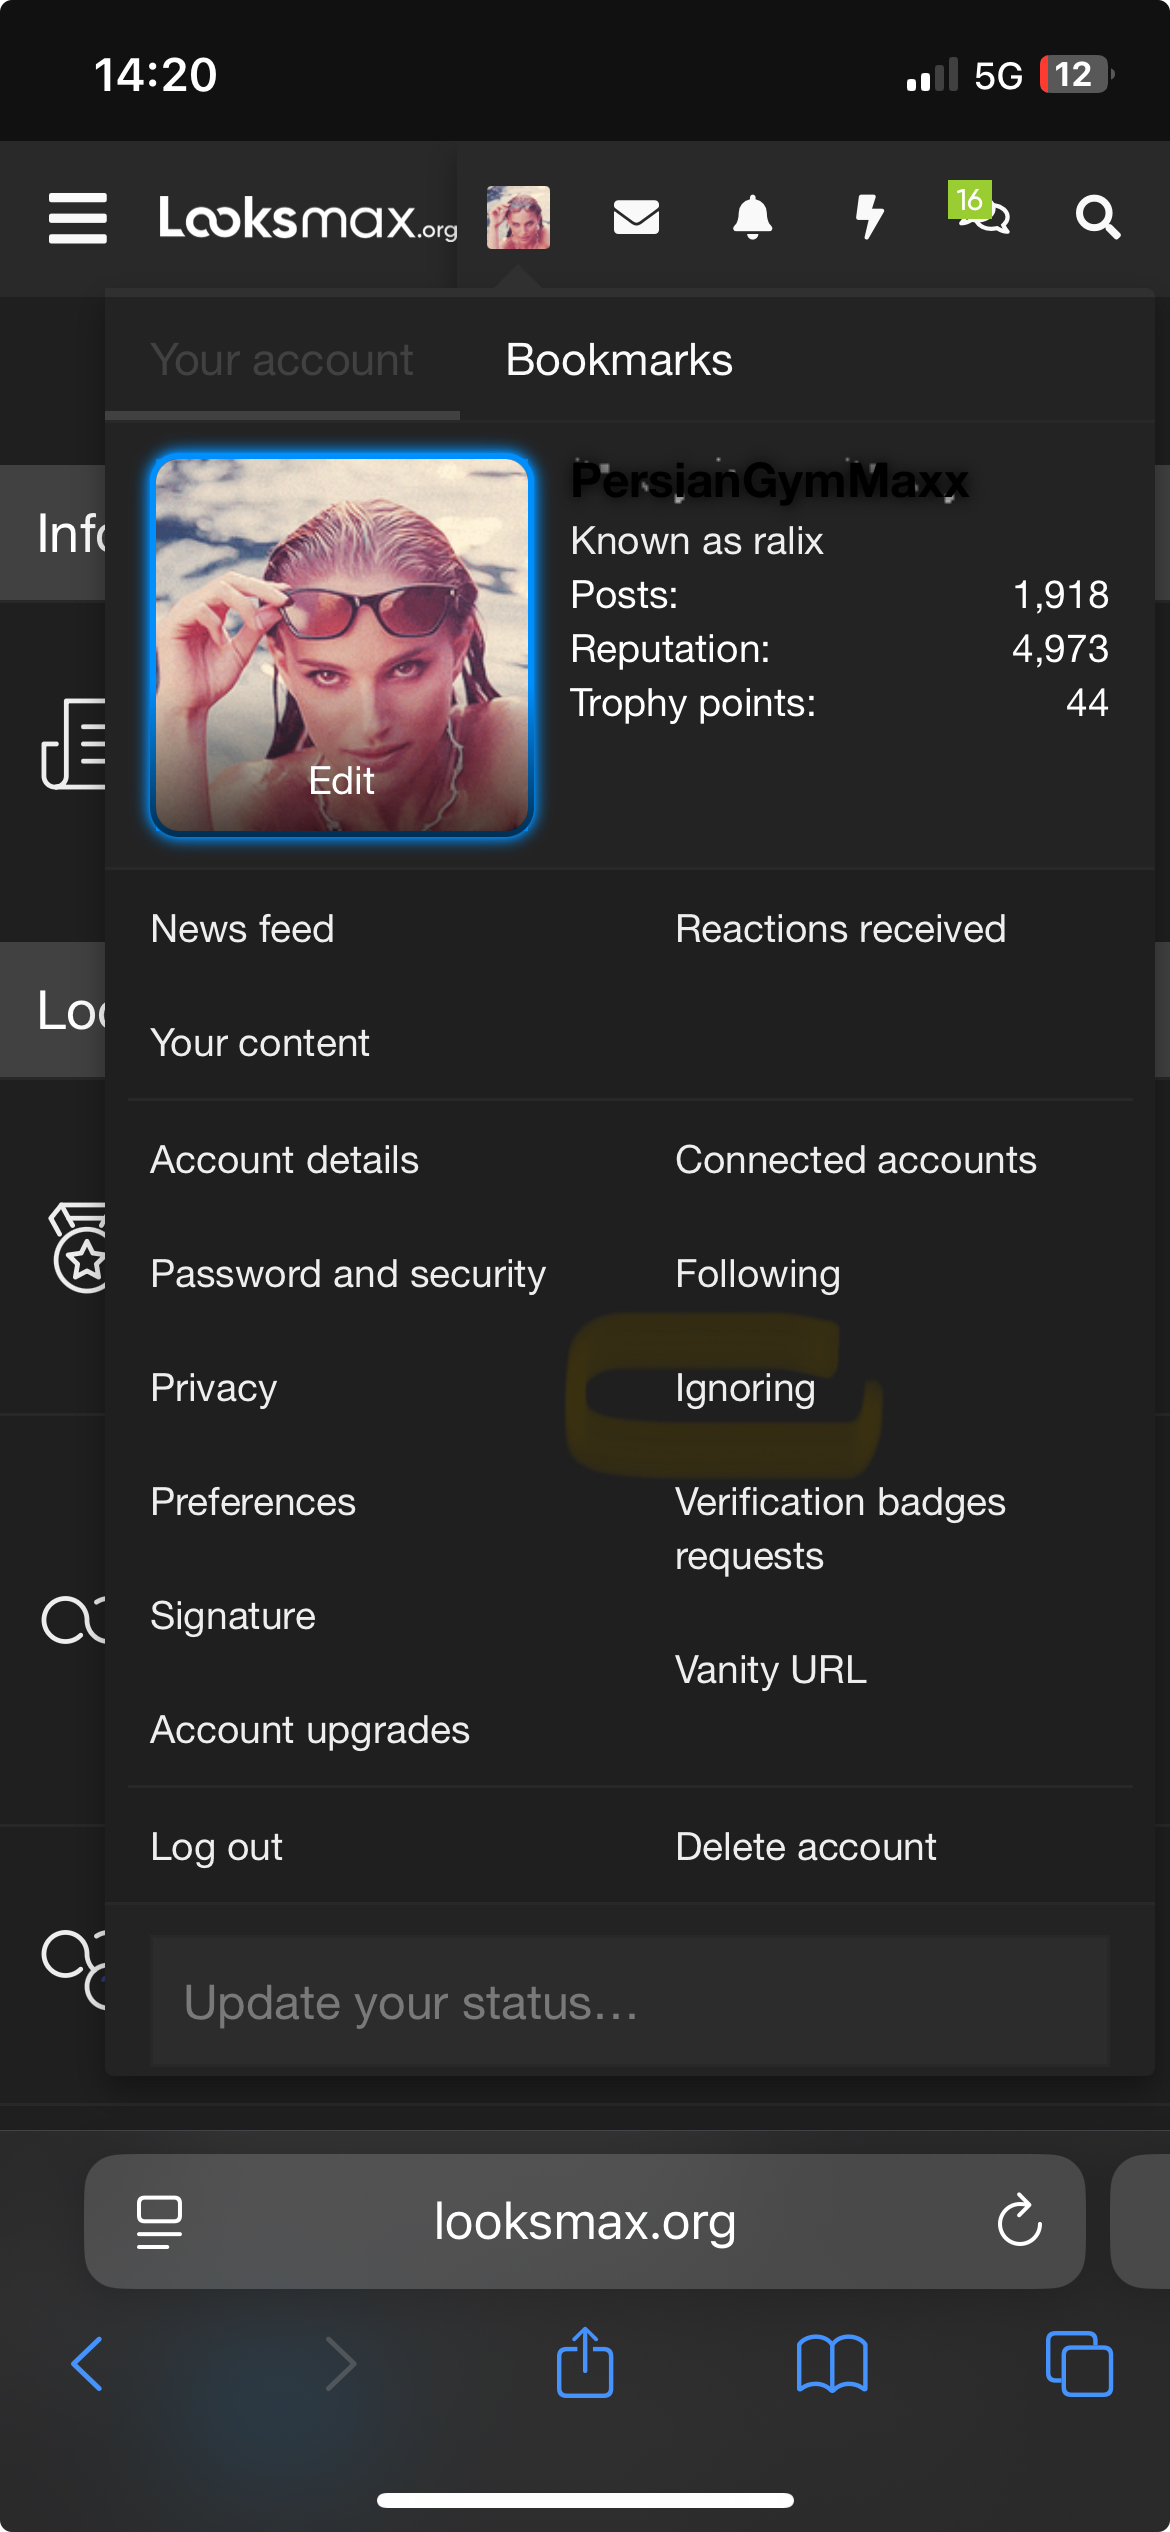Click Log out
1170x2532 pixels.
216,1847
